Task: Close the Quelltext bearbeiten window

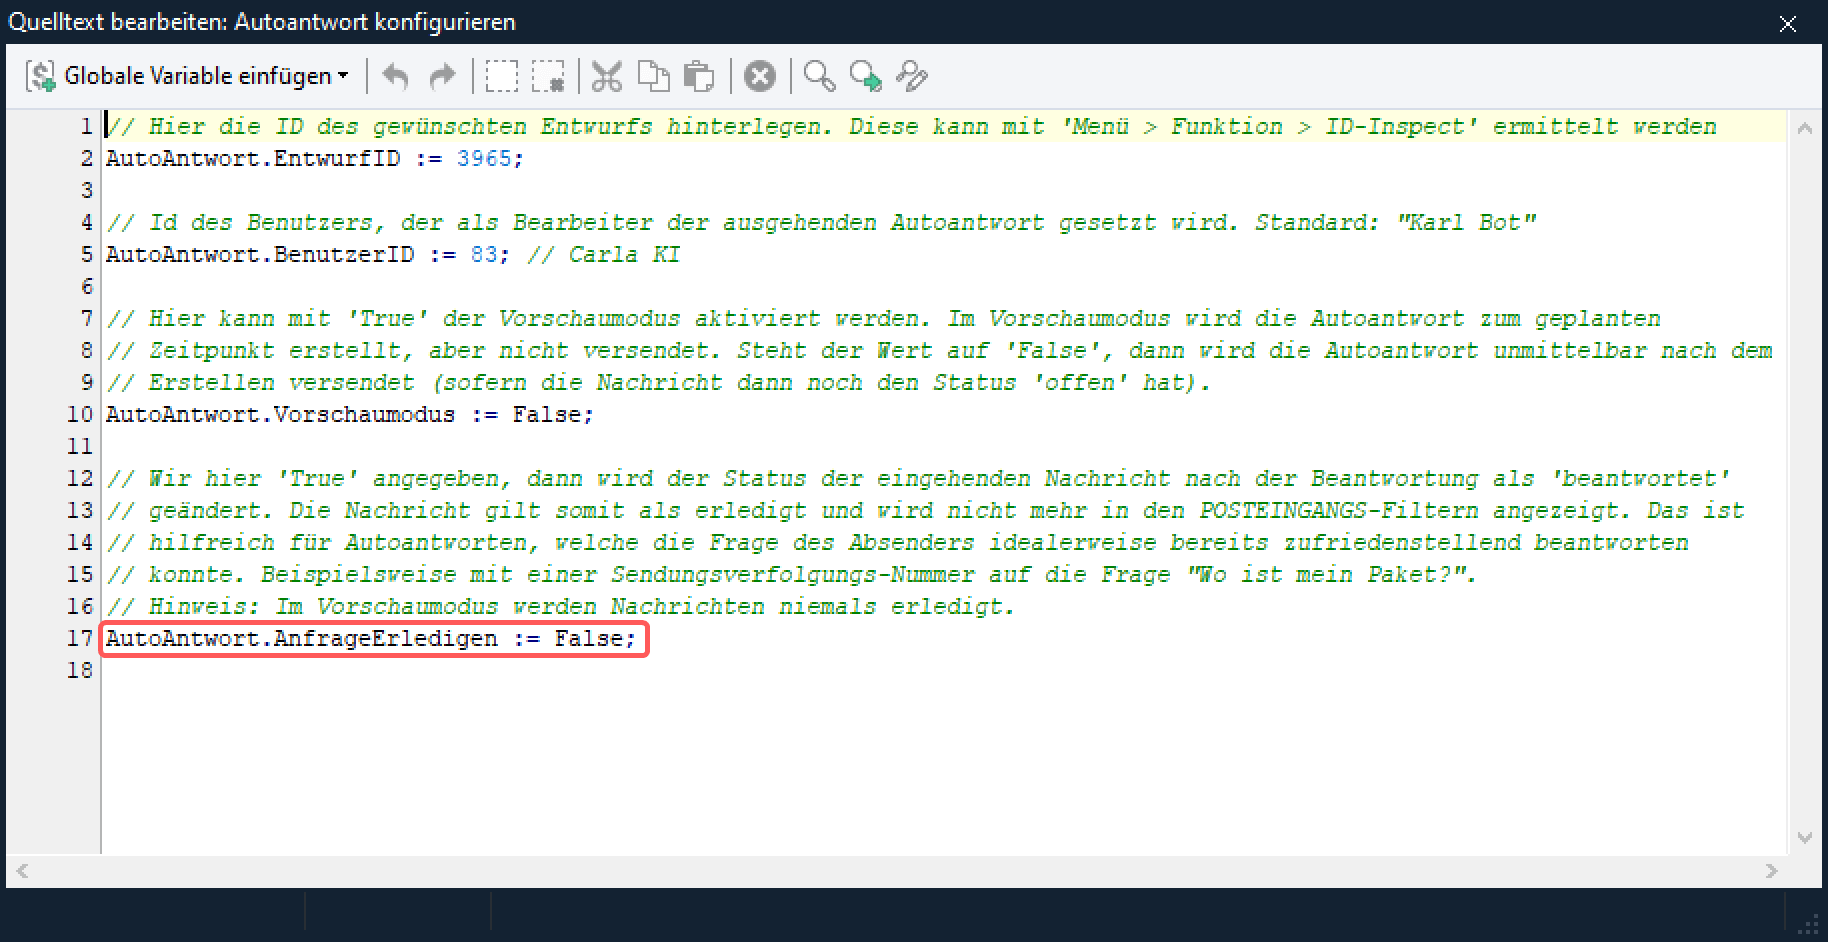Action: tap(1788, 23)
